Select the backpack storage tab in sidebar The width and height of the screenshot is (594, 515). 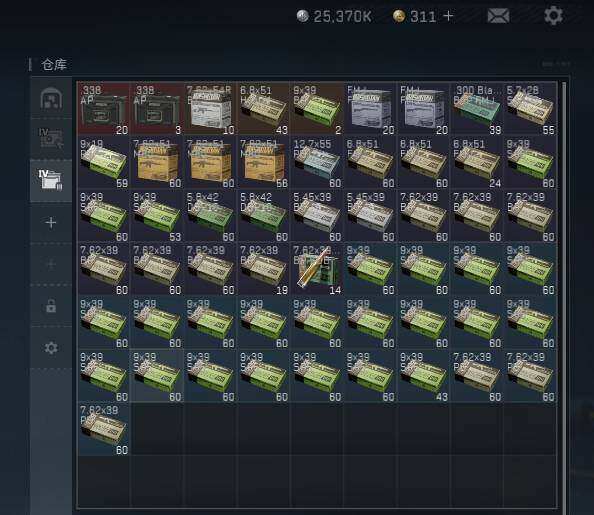[51, 98]
